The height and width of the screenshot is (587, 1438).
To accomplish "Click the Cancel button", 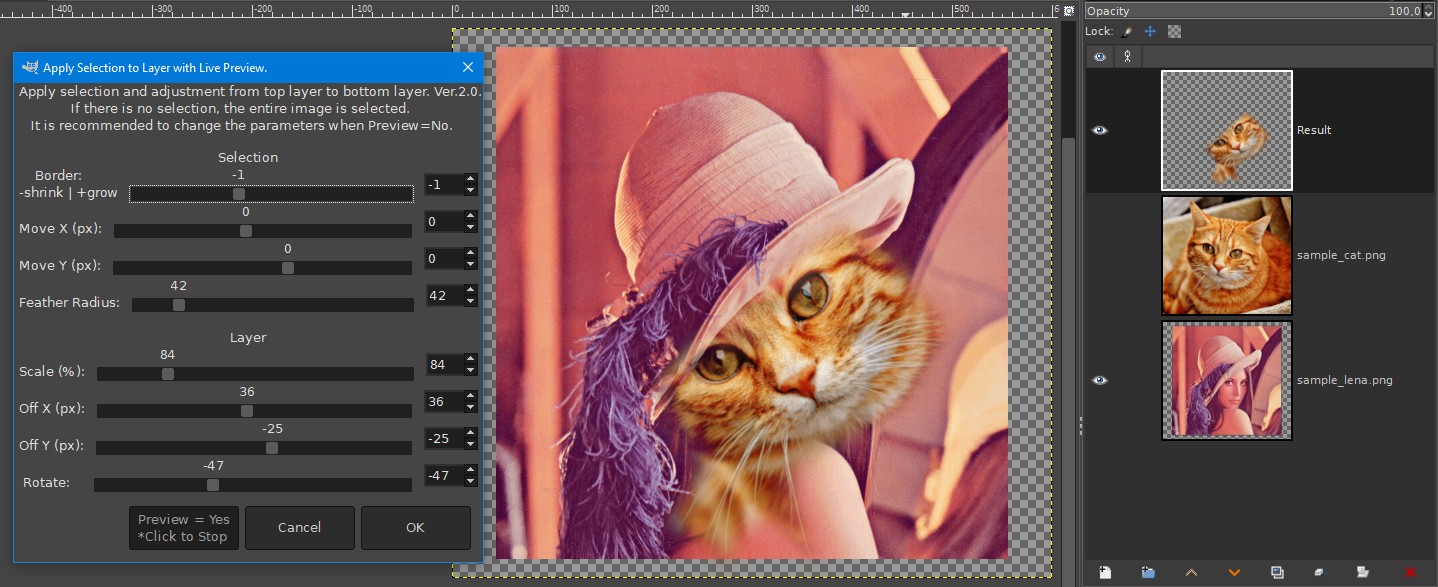I will pos(299,528).
